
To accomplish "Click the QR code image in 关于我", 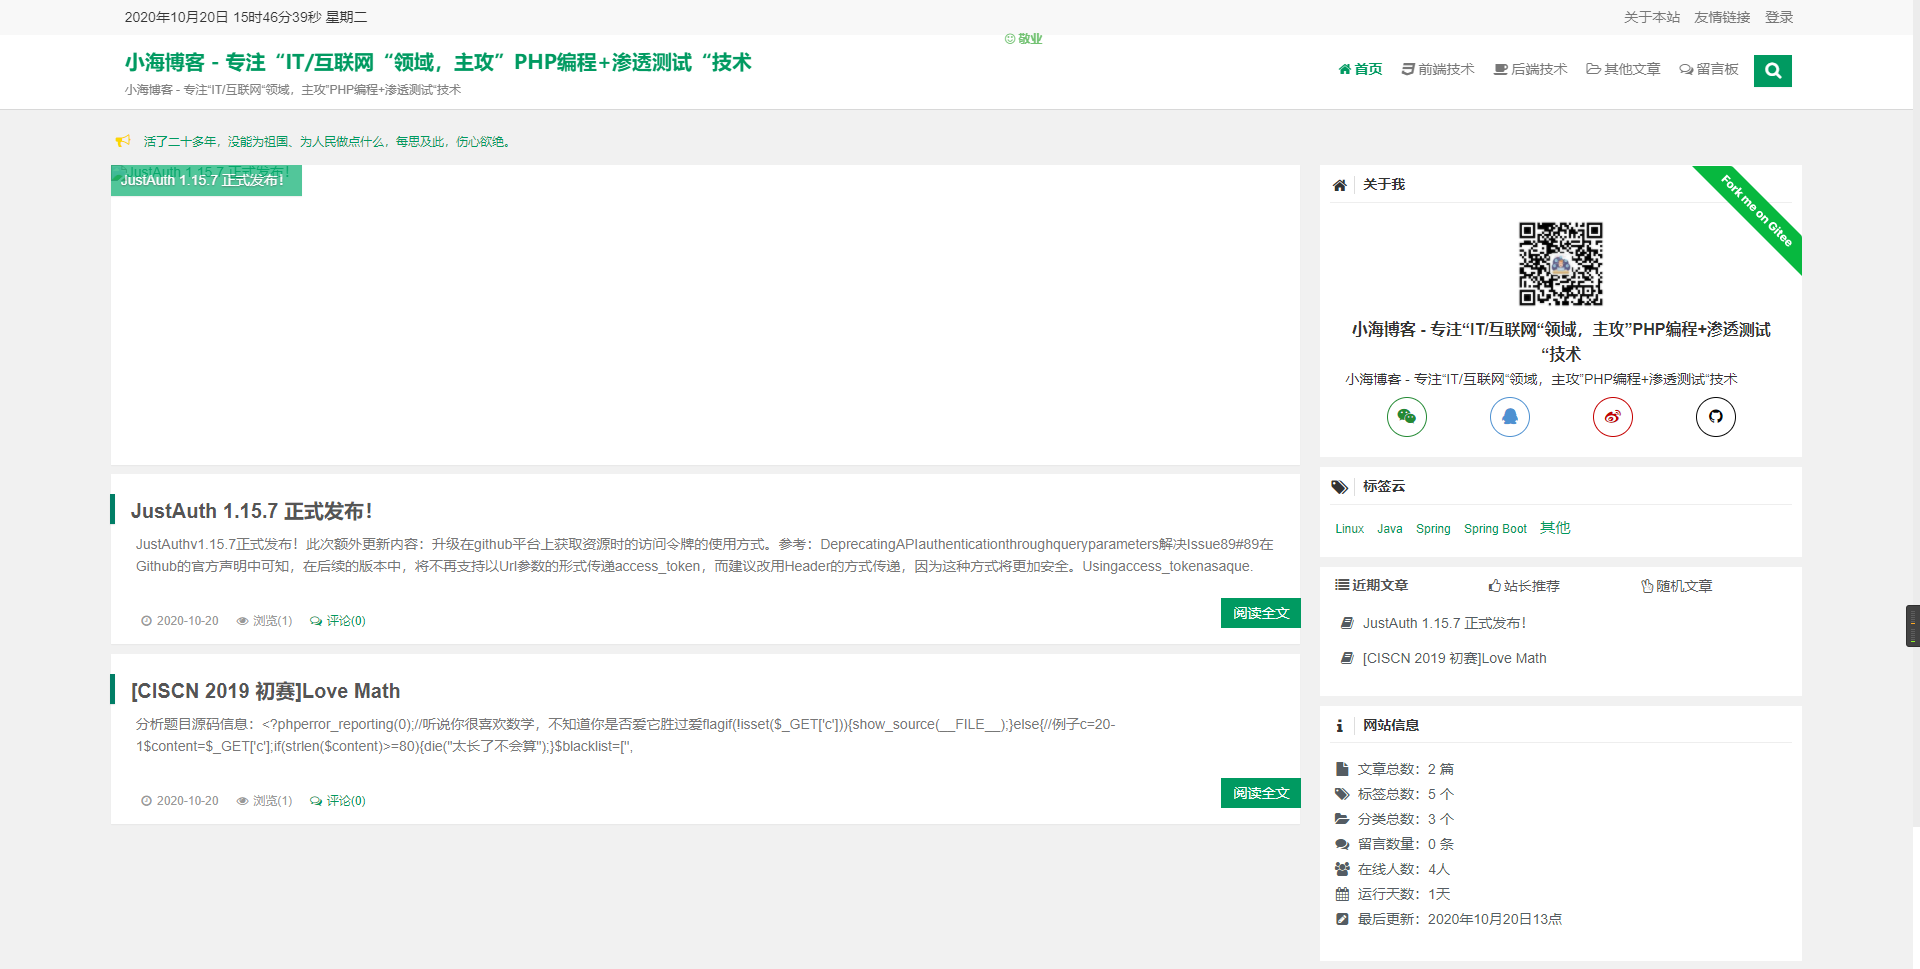I will [1561, 264].
